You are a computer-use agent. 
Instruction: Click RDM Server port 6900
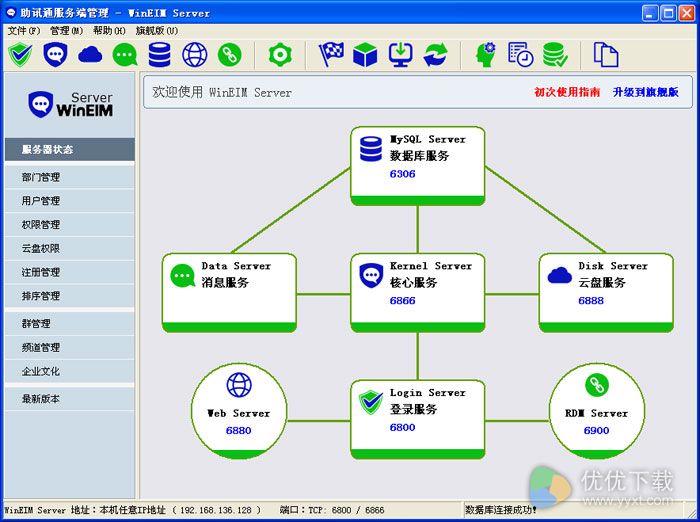[x=596, y=430]
